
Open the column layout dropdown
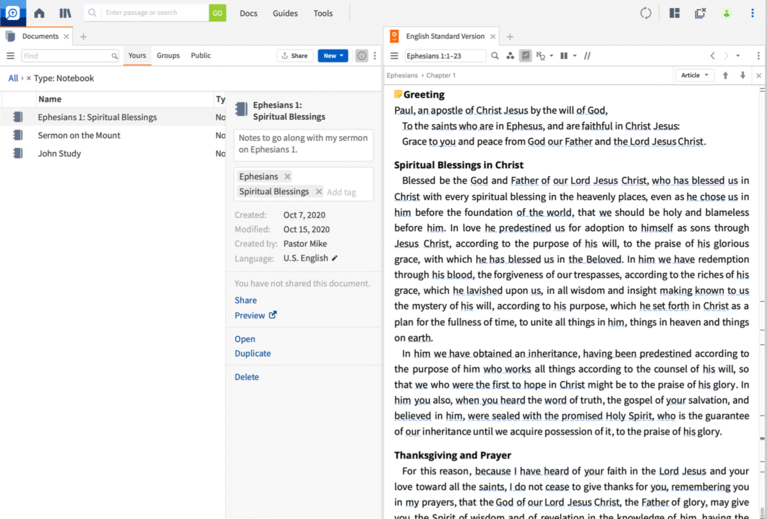567,56
